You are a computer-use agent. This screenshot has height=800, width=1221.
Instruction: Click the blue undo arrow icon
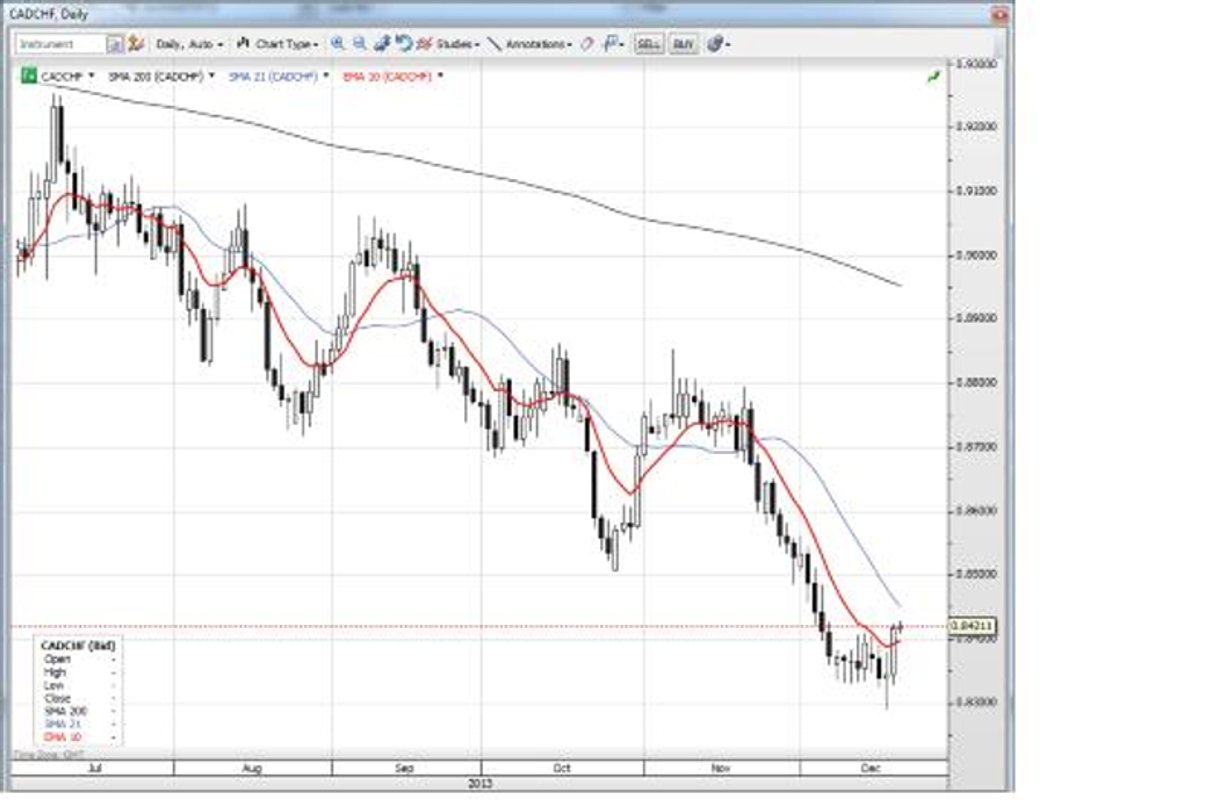coord(403,44)
